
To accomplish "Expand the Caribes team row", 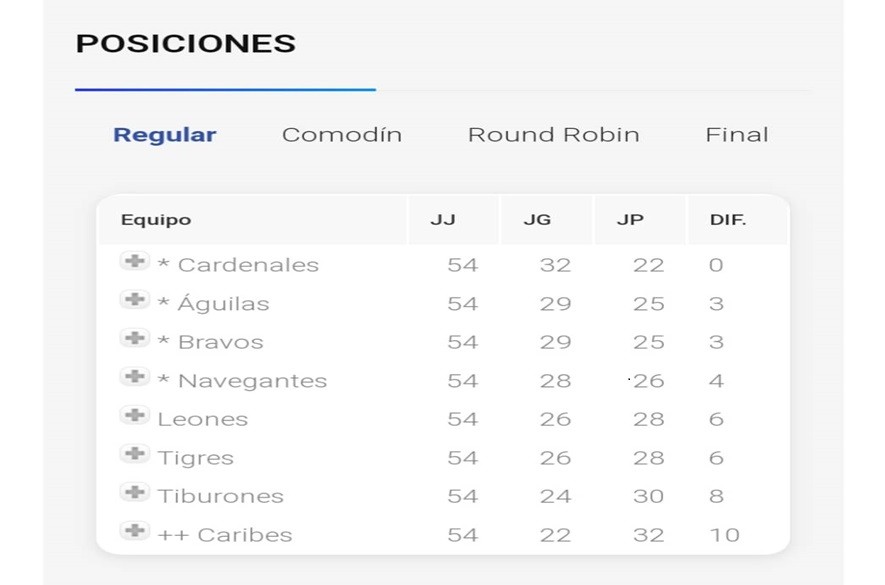I will click(134, 534).
